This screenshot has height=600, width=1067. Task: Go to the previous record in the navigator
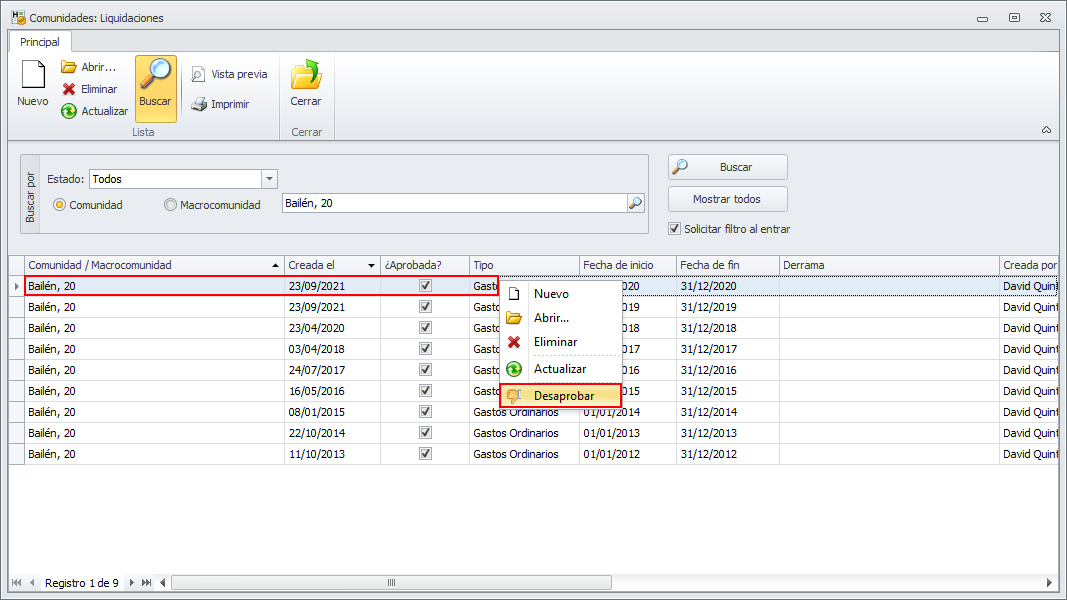coord(32,582)
